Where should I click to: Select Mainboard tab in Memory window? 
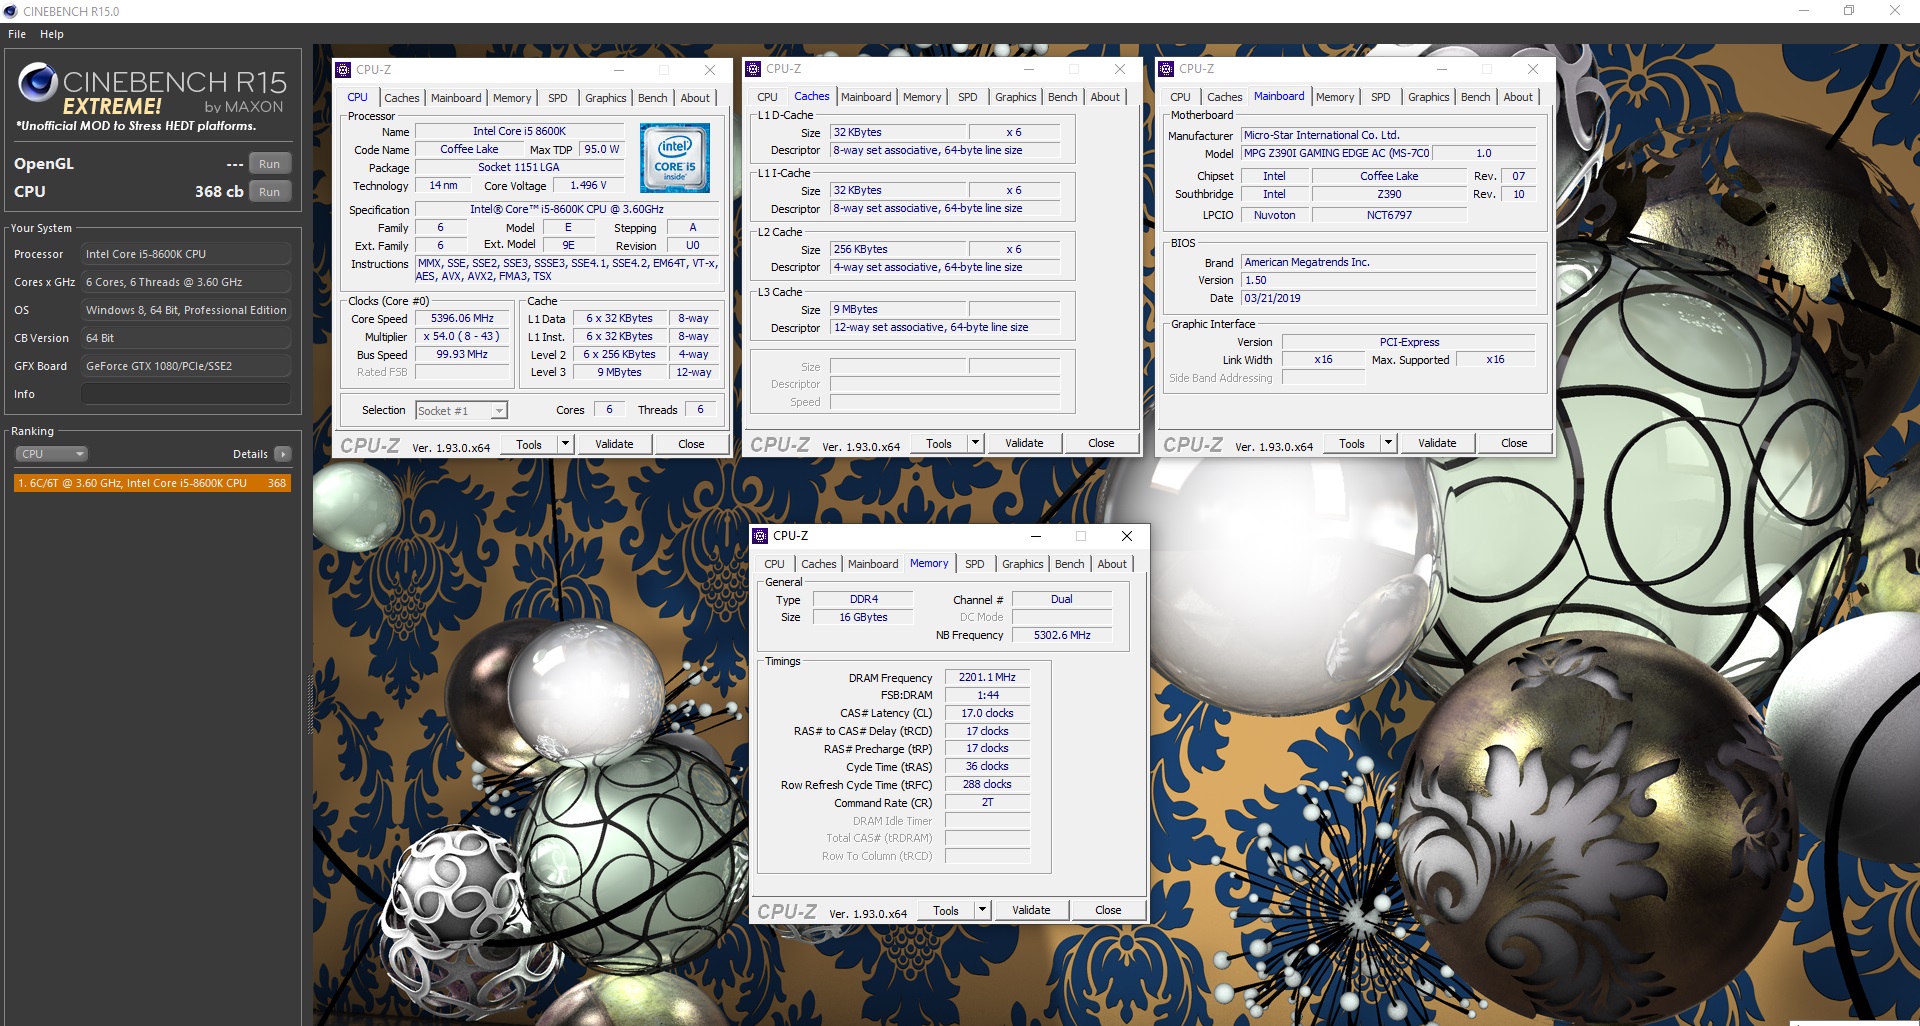[873, 564]
